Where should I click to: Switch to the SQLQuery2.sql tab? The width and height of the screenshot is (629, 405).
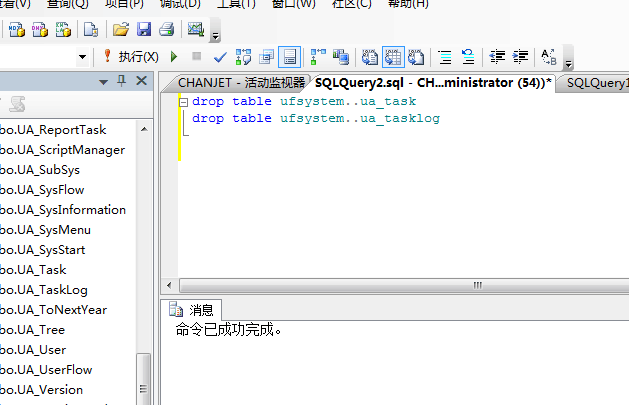(433, 83)
